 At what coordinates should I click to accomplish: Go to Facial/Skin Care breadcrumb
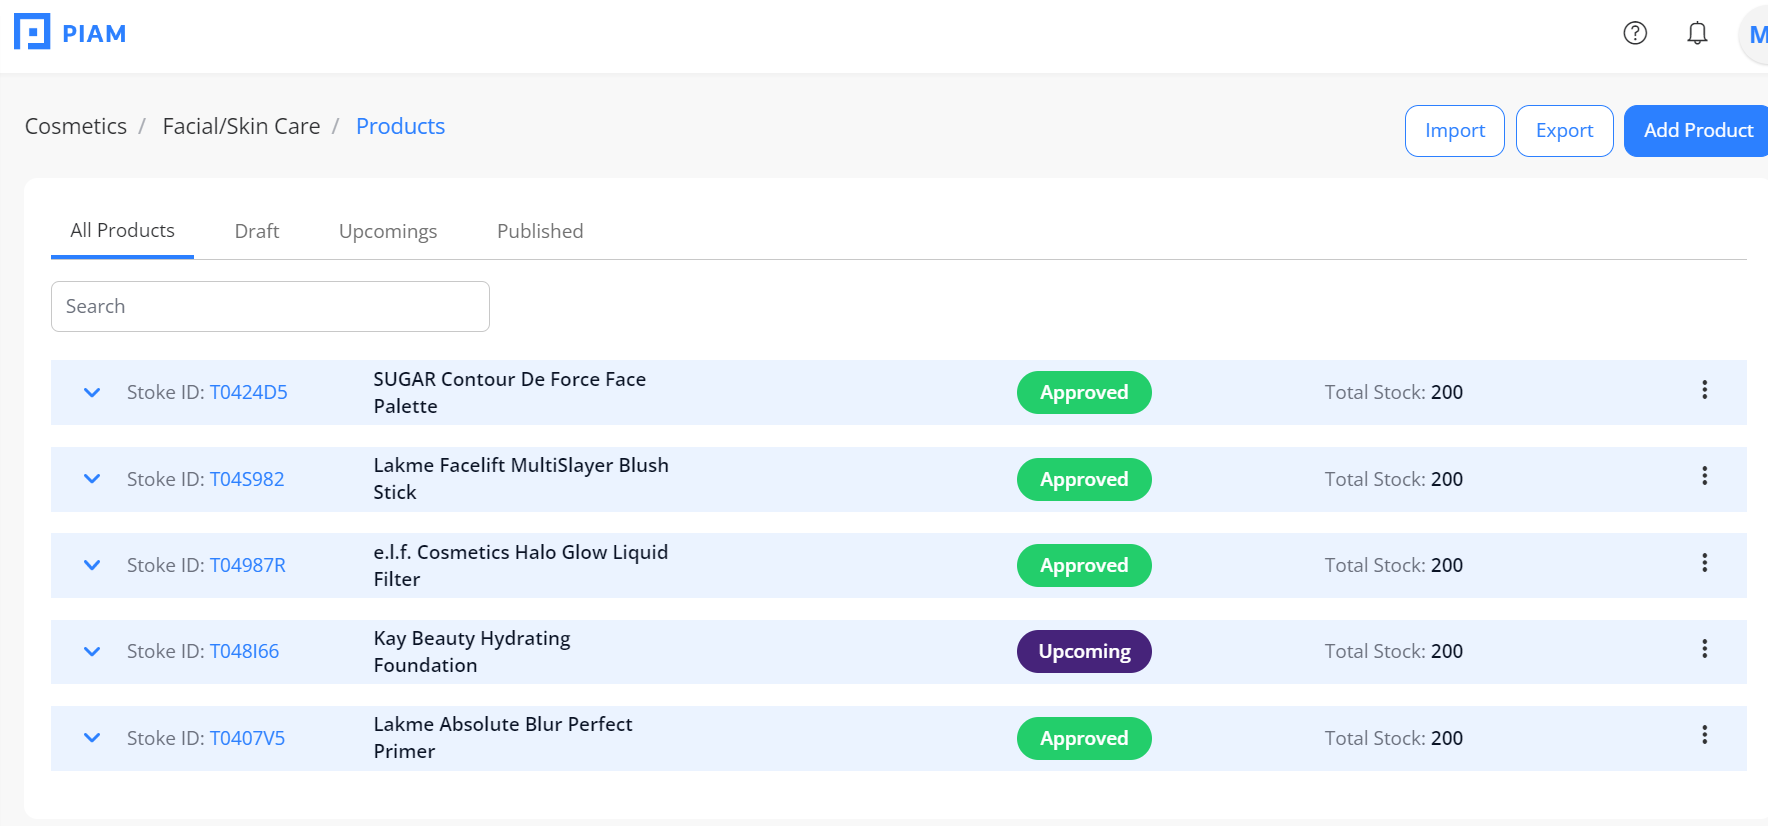(241, 126)
